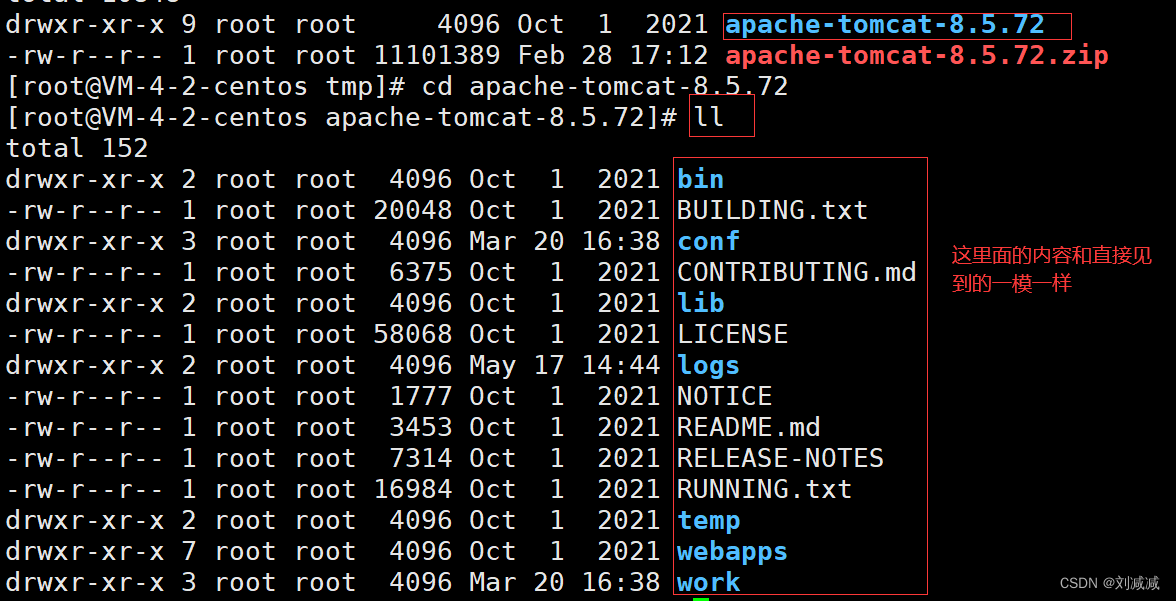Click the file size 16984
Image resolution: width=1176 pixels, height=601 pixels.
[x=413, y=489]
